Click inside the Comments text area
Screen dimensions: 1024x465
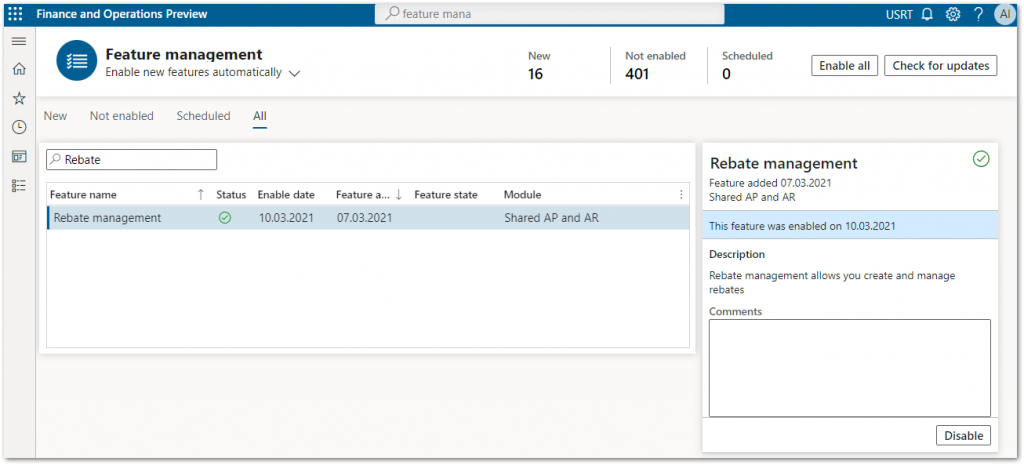(x=850, y=368)
